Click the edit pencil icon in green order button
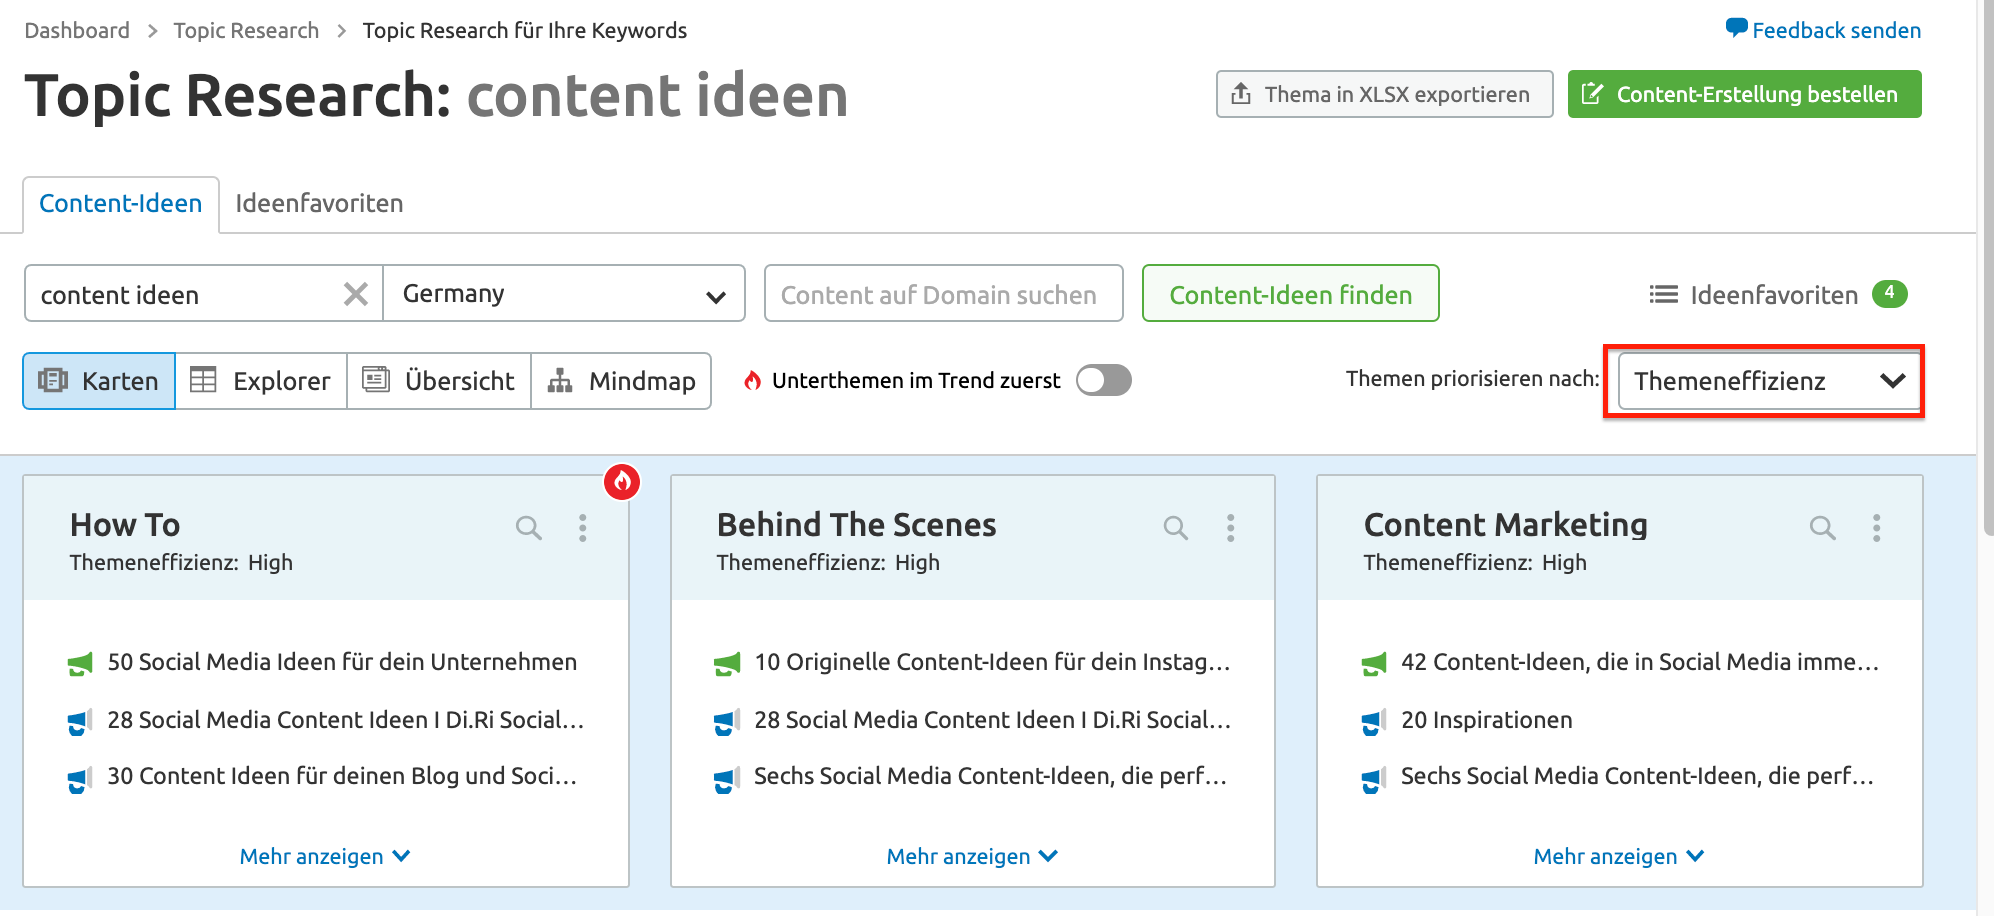This screenshot has width=1994, height=916. click(x=1592, y=94)
